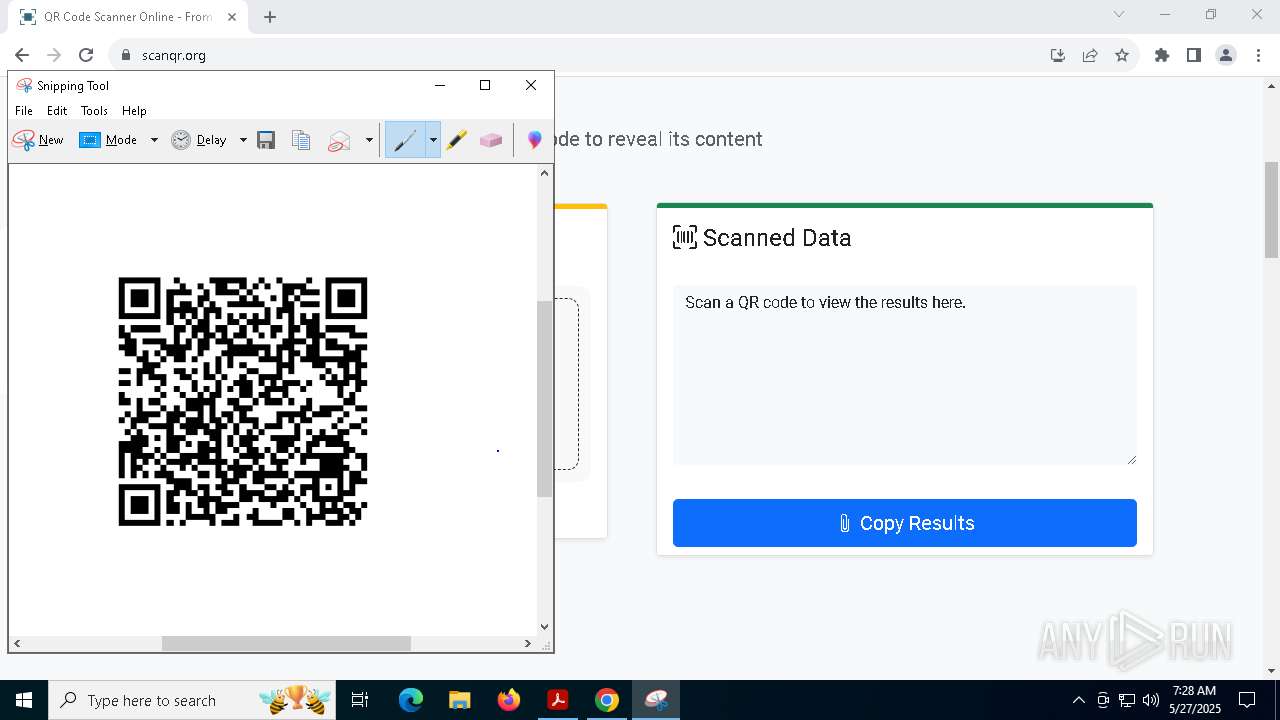This screenshot has width=1280, height=720.
Task: Show hidden system tray icons
Action: coord(1078,700)
